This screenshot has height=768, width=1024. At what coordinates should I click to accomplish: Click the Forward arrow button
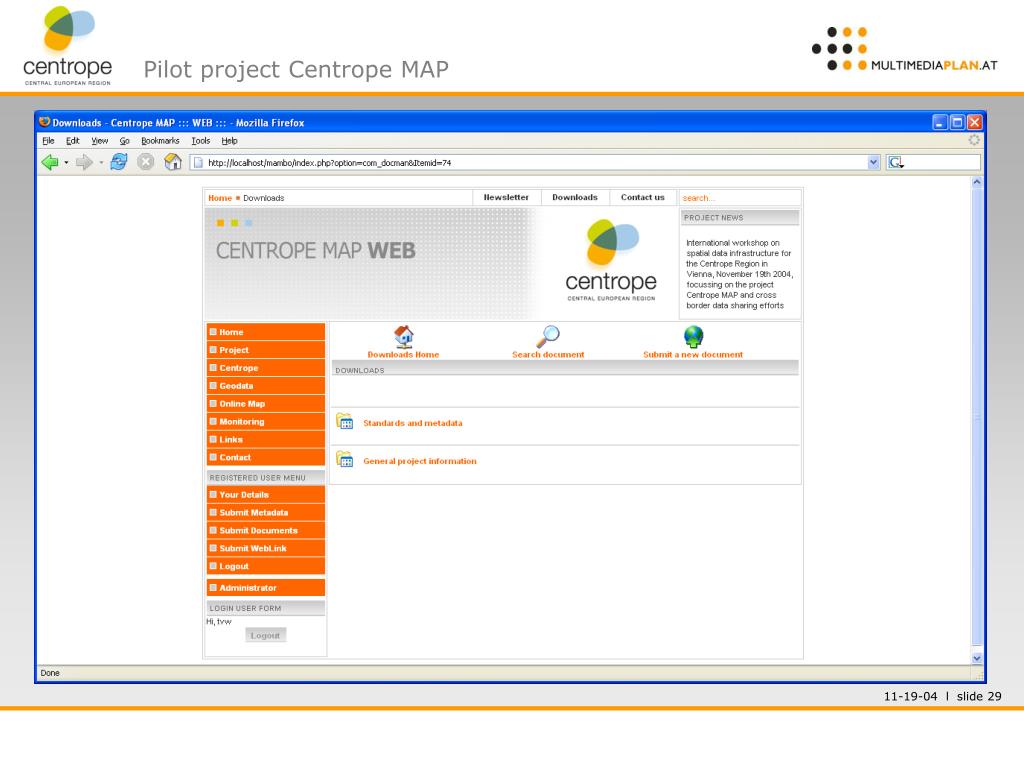[x=84, y=162]
